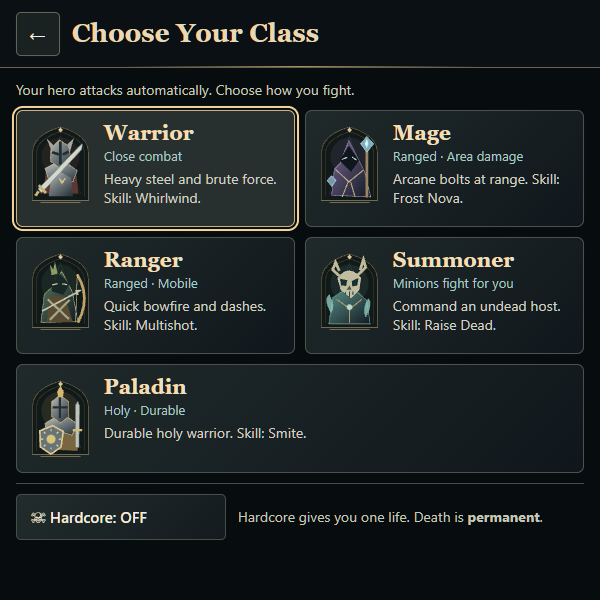Click the Summoner antlered skull portrait

pyautogui.click(x=349, y=292)
